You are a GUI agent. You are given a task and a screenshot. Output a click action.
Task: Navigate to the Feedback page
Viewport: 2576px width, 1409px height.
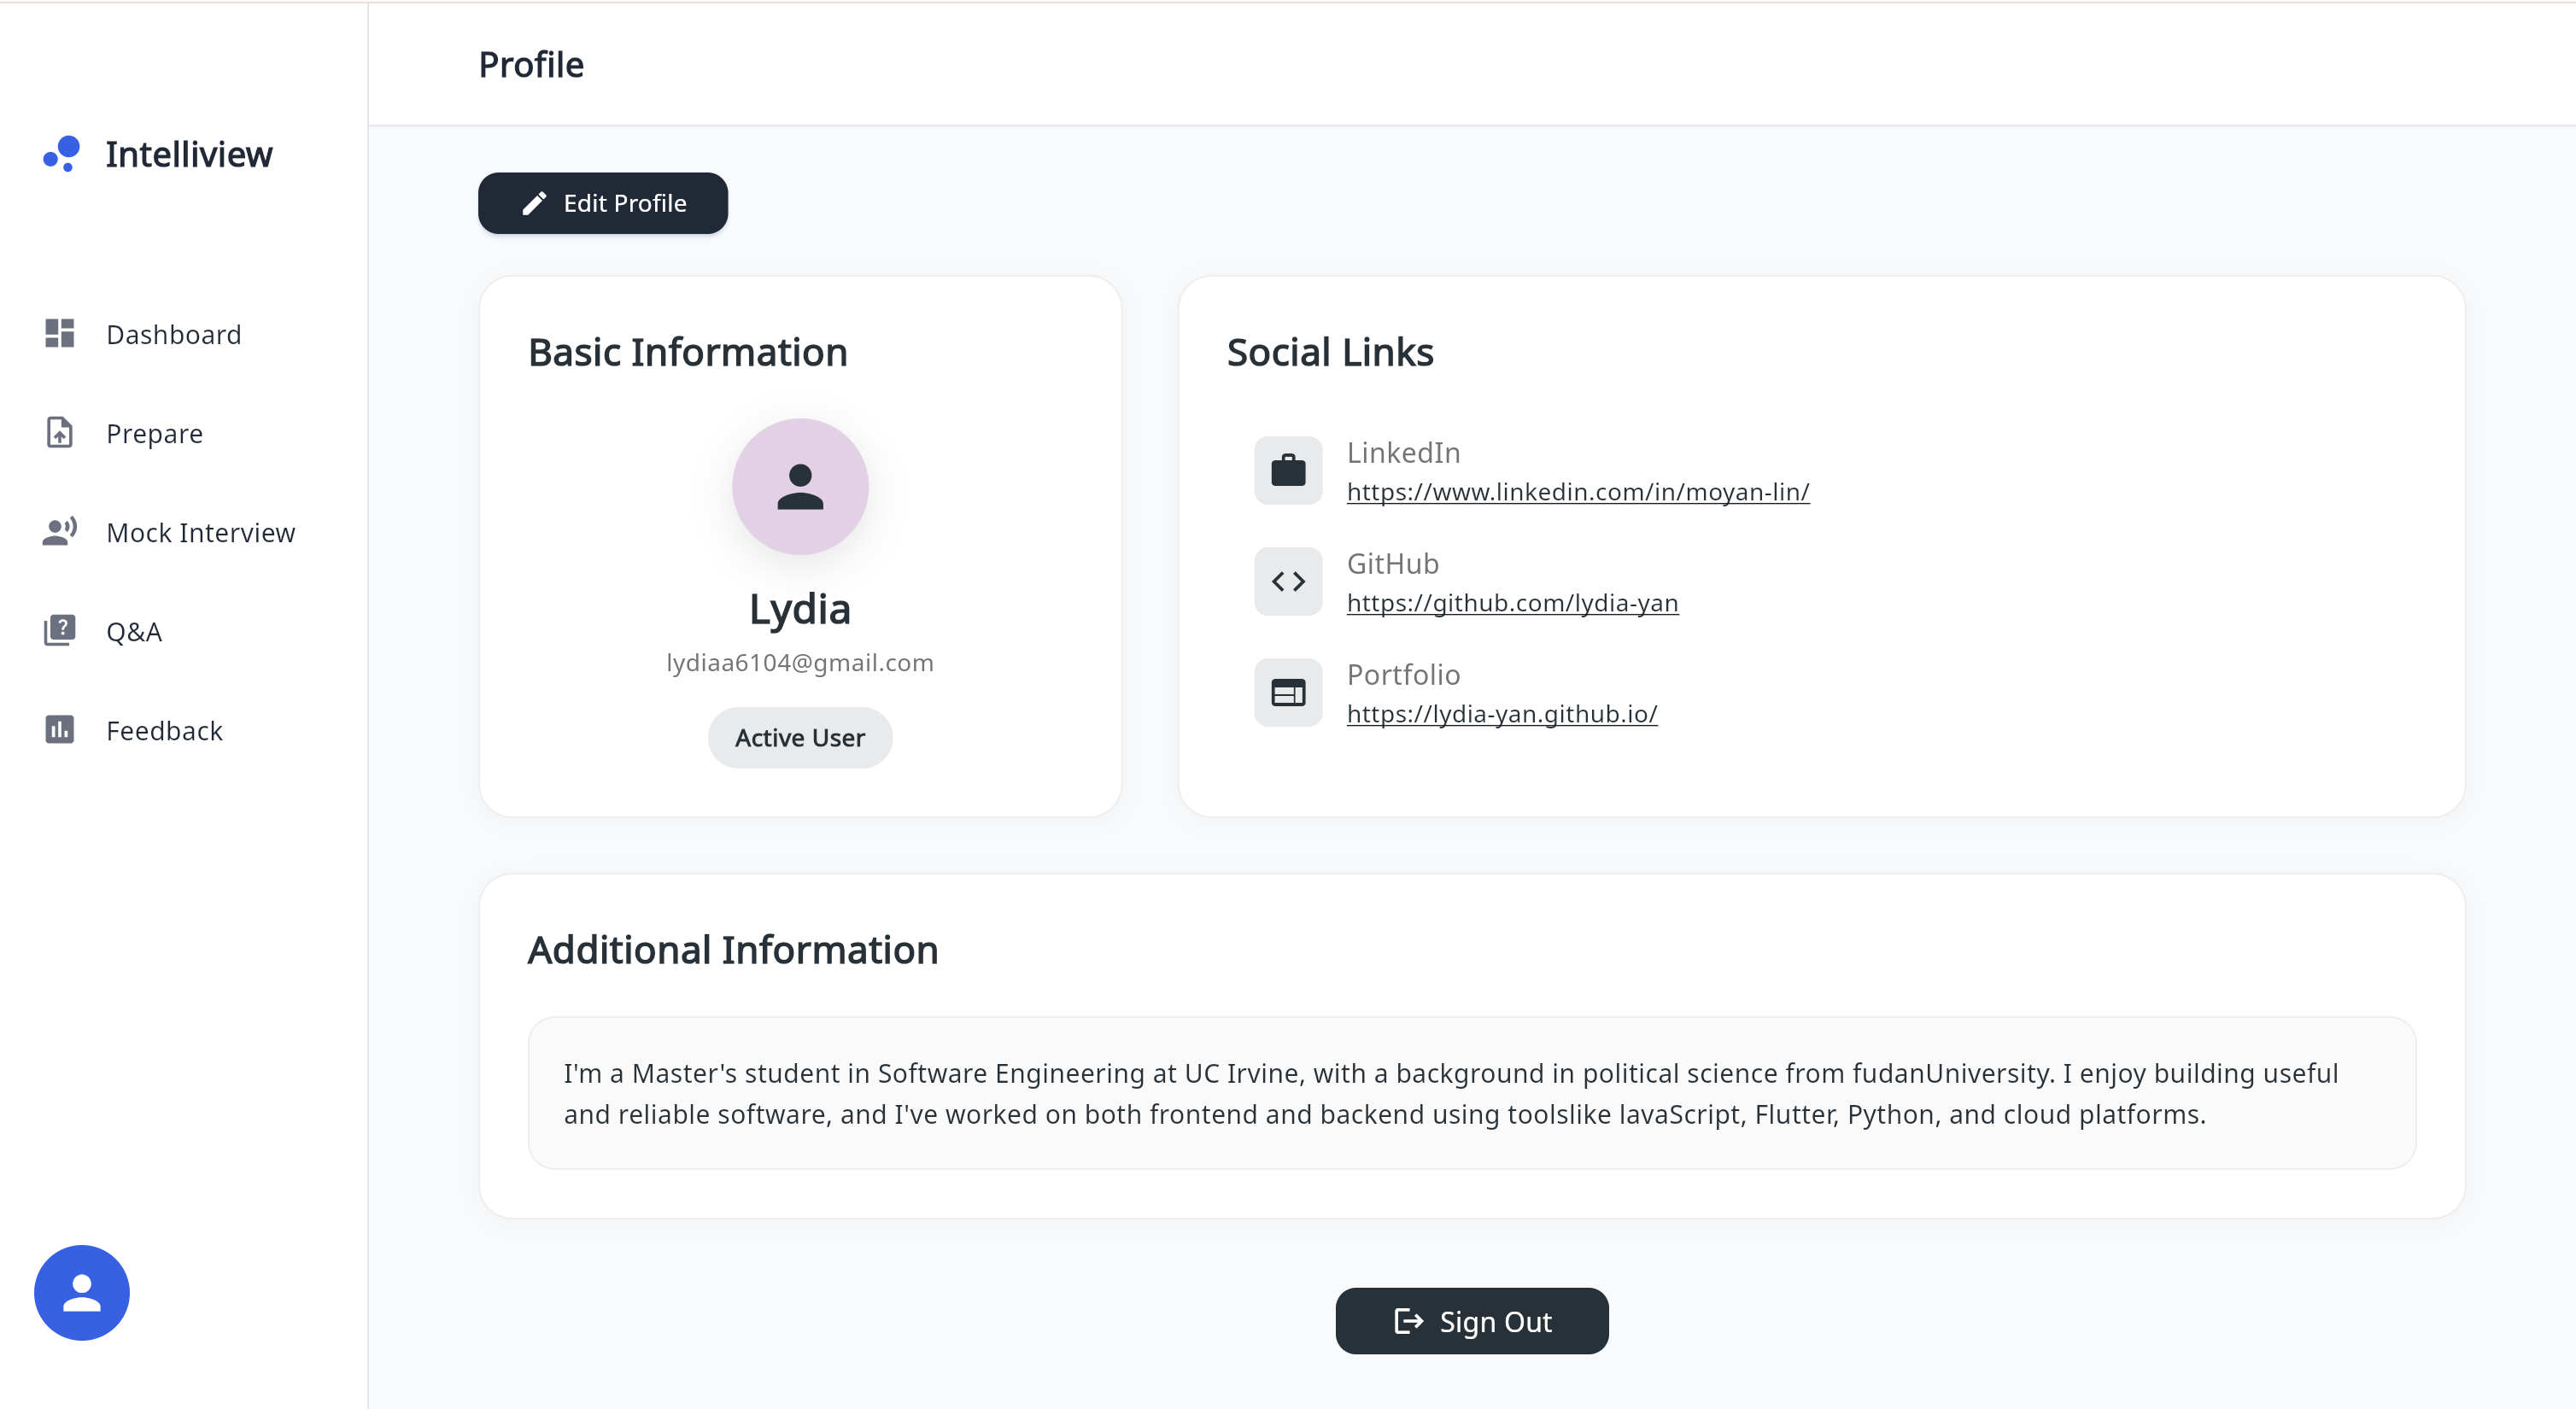tap(164, 730)
